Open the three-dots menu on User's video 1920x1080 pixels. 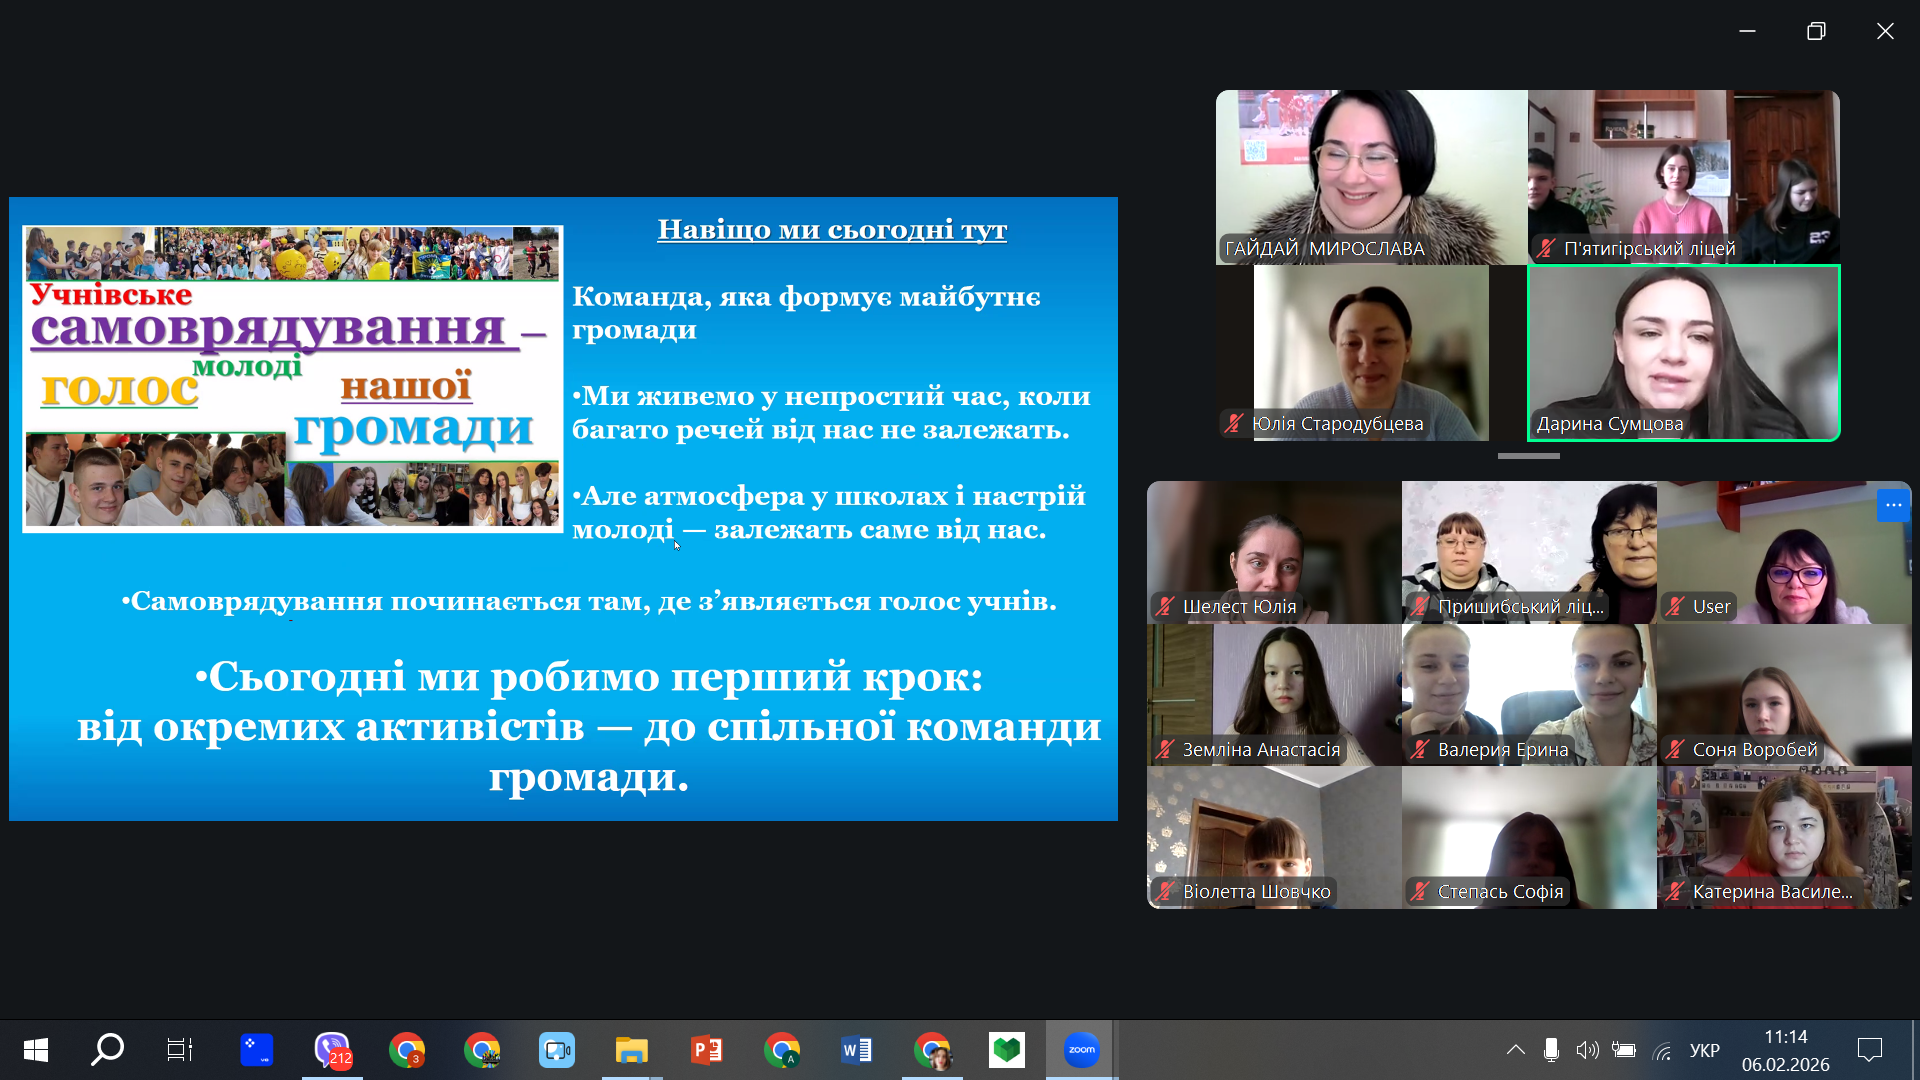click(1892, 505)
